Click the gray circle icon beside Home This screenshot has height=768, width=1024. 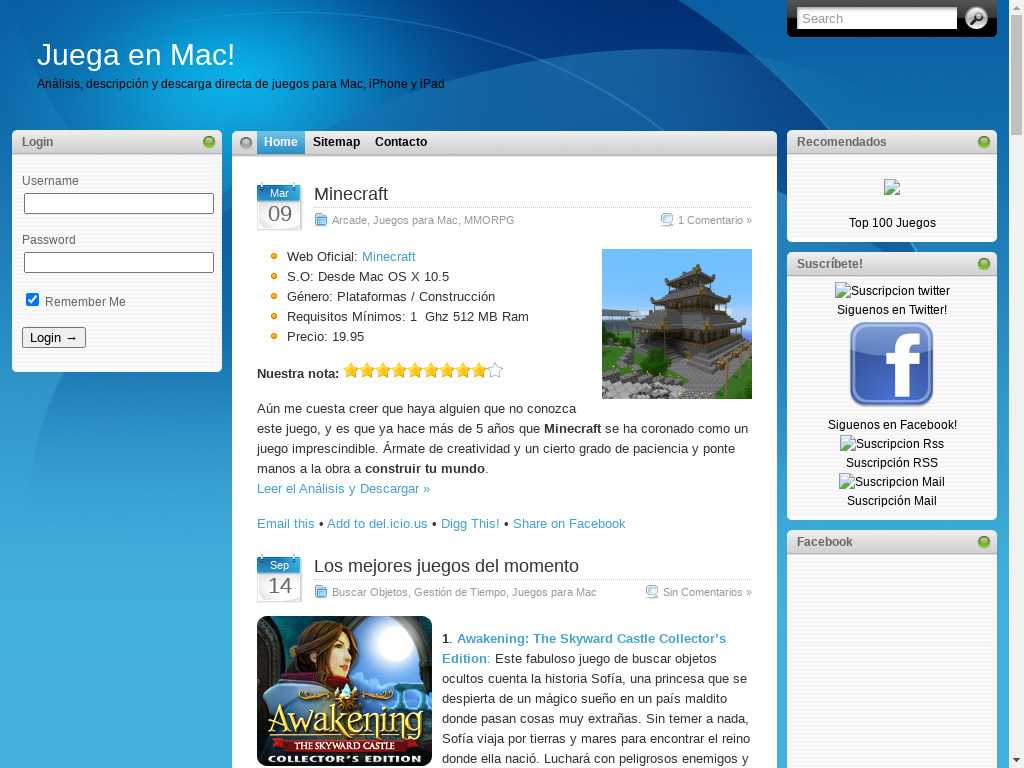pyautogui.click(x=246, y=142)
